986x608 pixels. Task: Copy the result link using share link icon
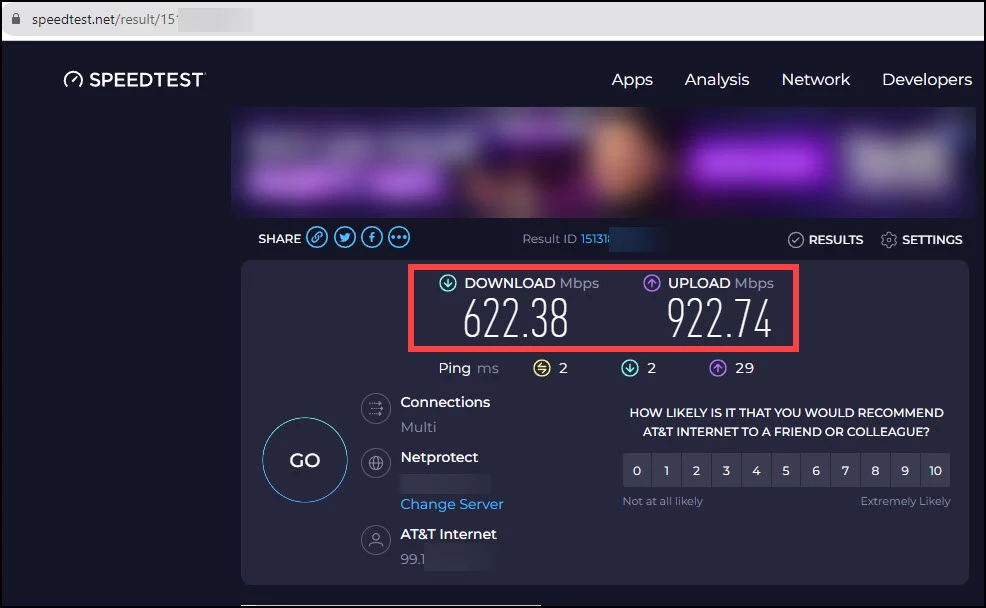(317, 238)
